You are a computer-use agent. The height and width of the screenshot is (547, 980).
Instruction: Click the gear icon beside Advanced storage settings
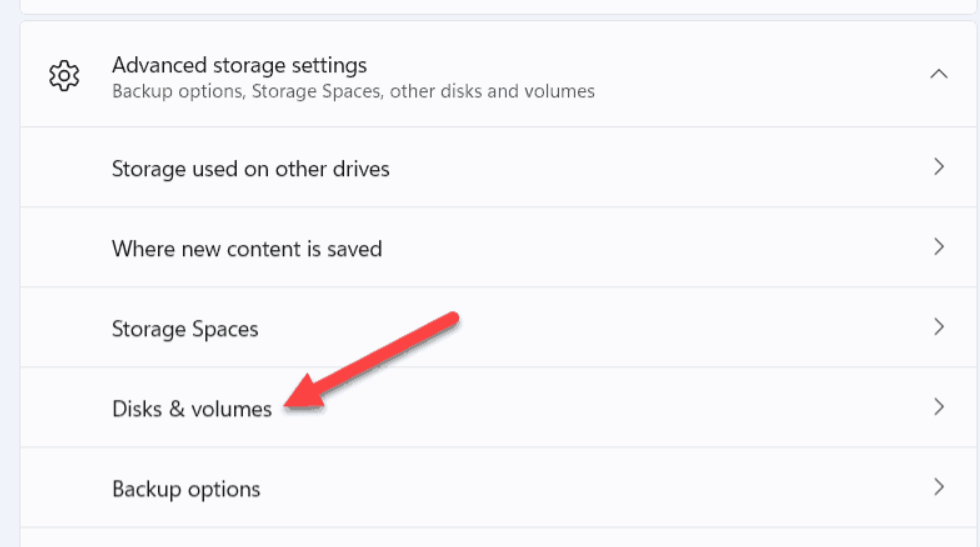[64, 76]
